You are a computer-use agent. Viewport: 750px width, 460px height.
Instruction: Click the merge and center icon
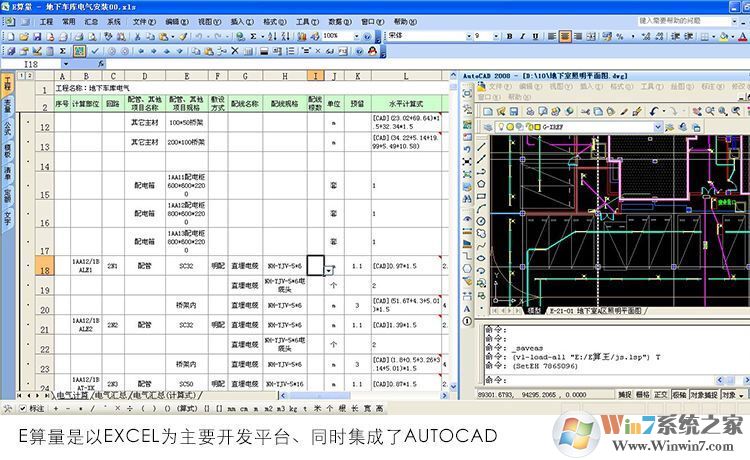click(x=591, y=36)
